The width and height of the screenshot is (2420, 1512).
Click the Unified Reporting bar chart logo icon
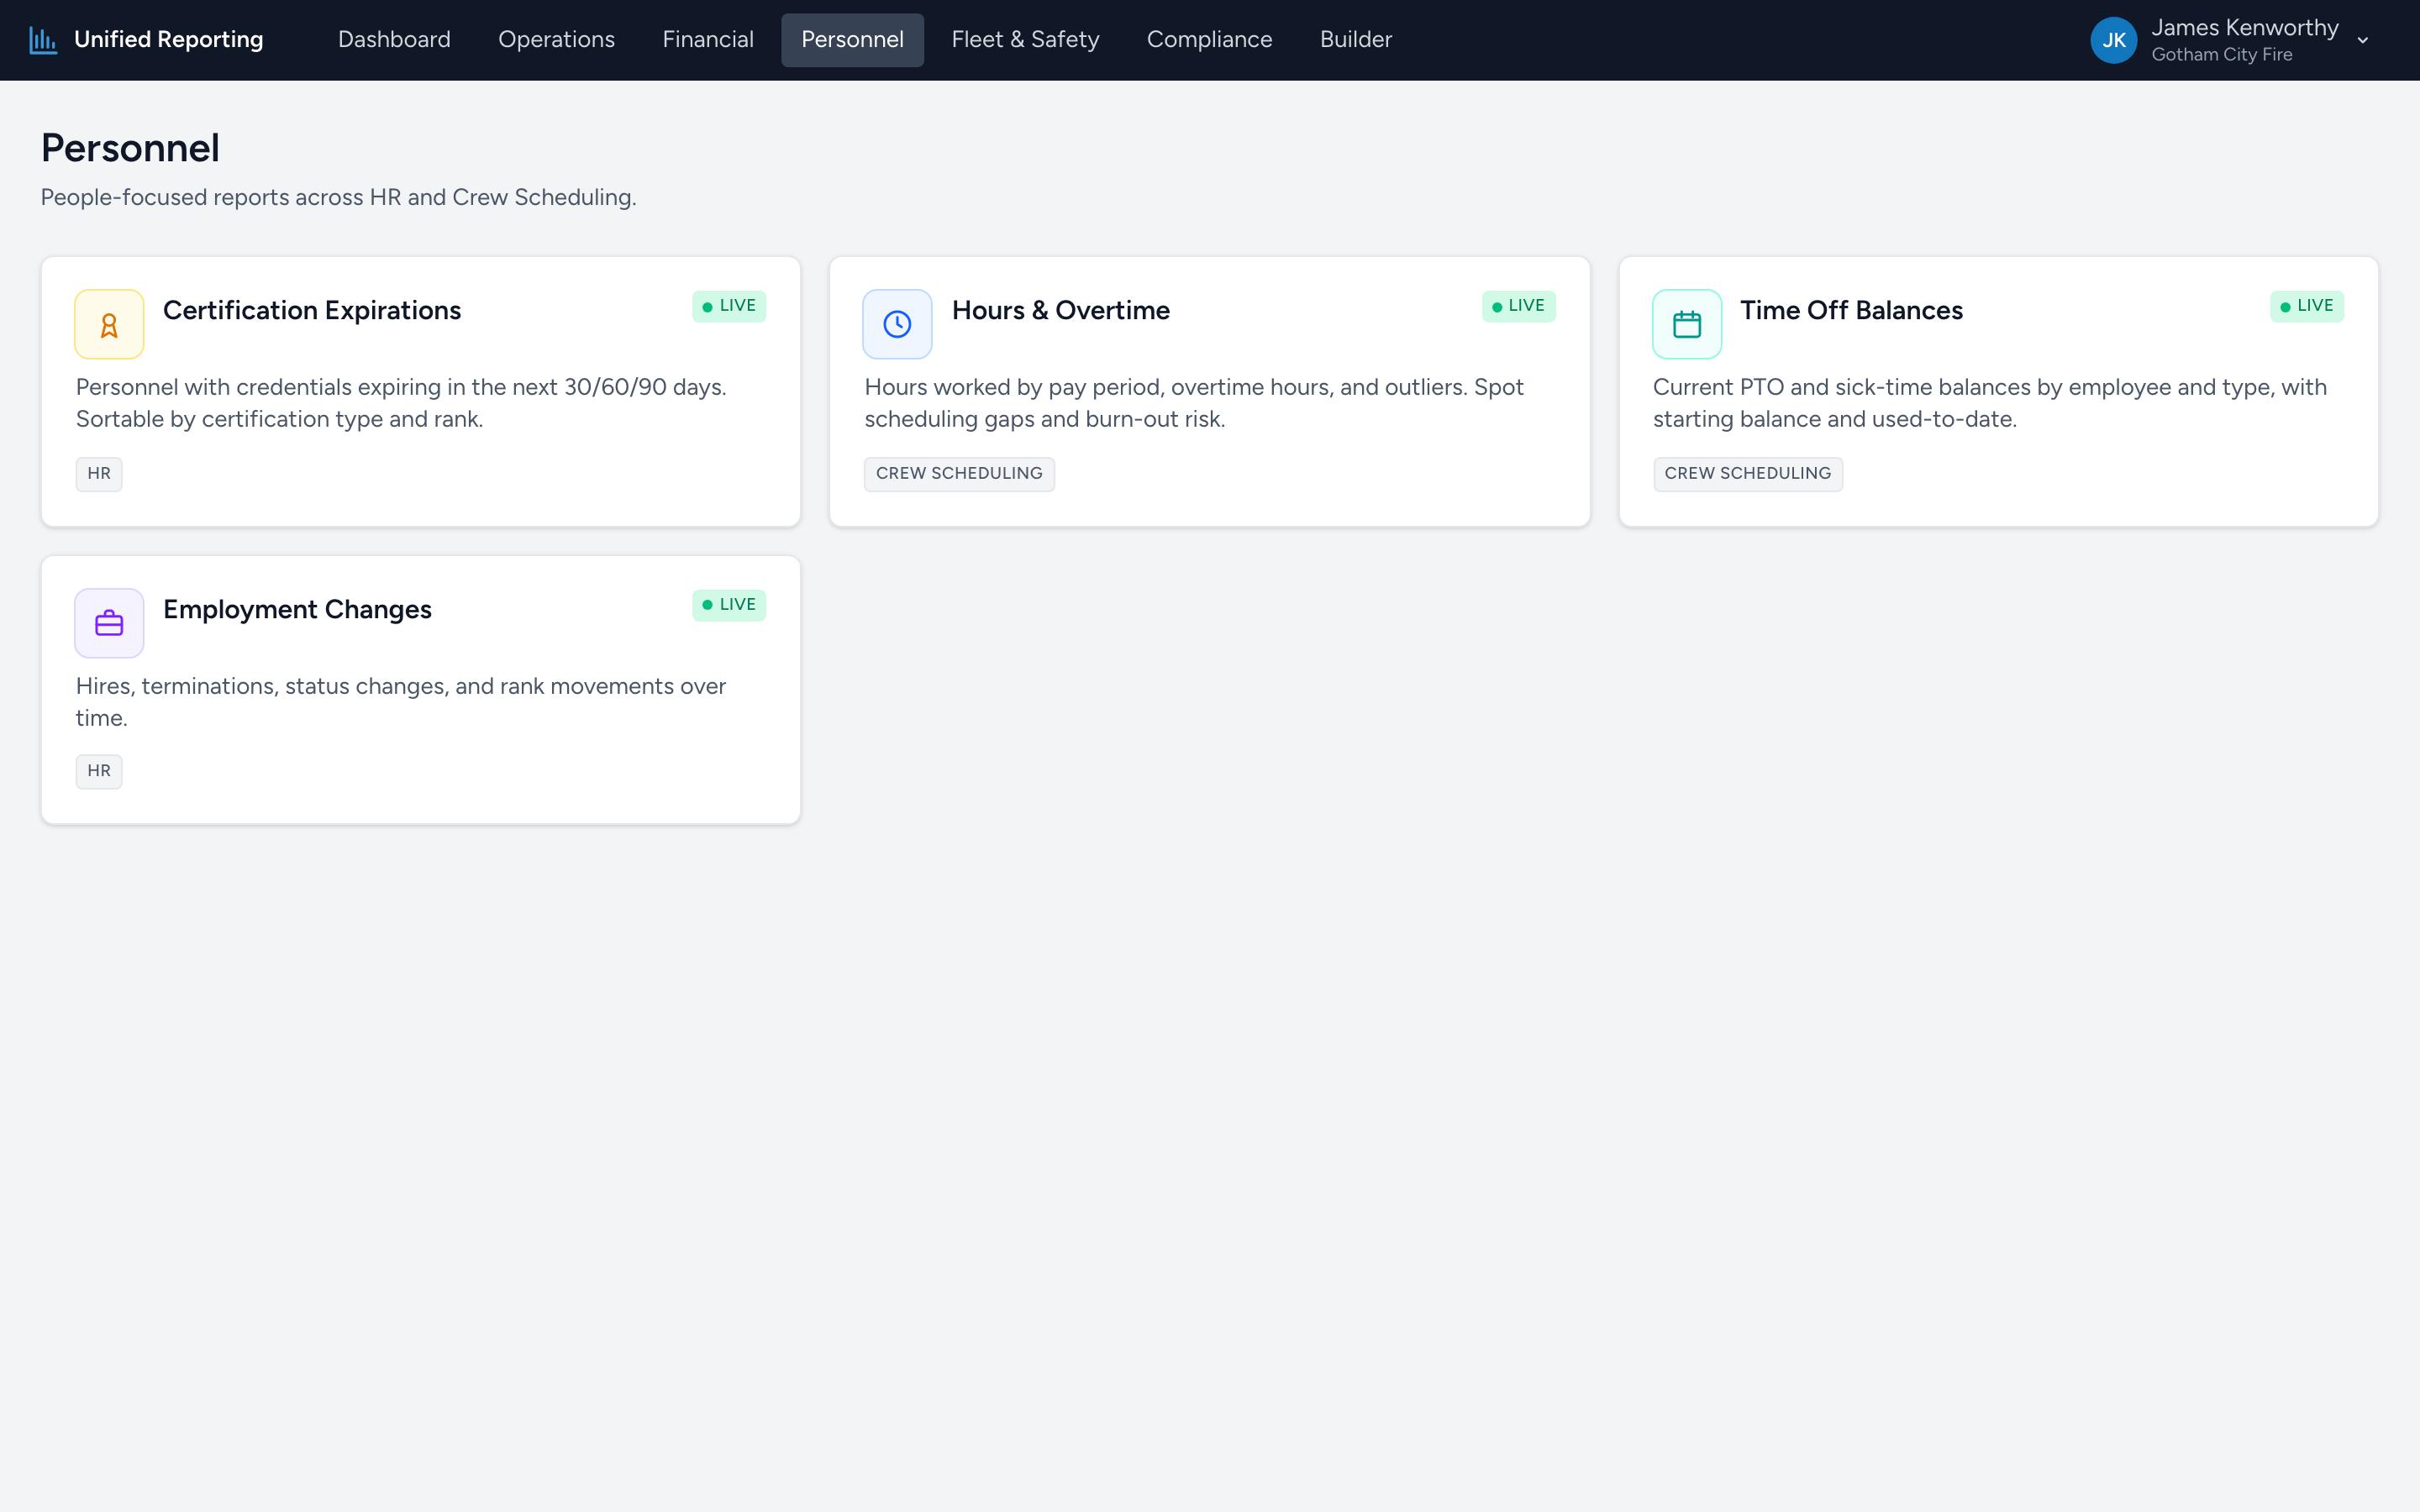[42, 40]
